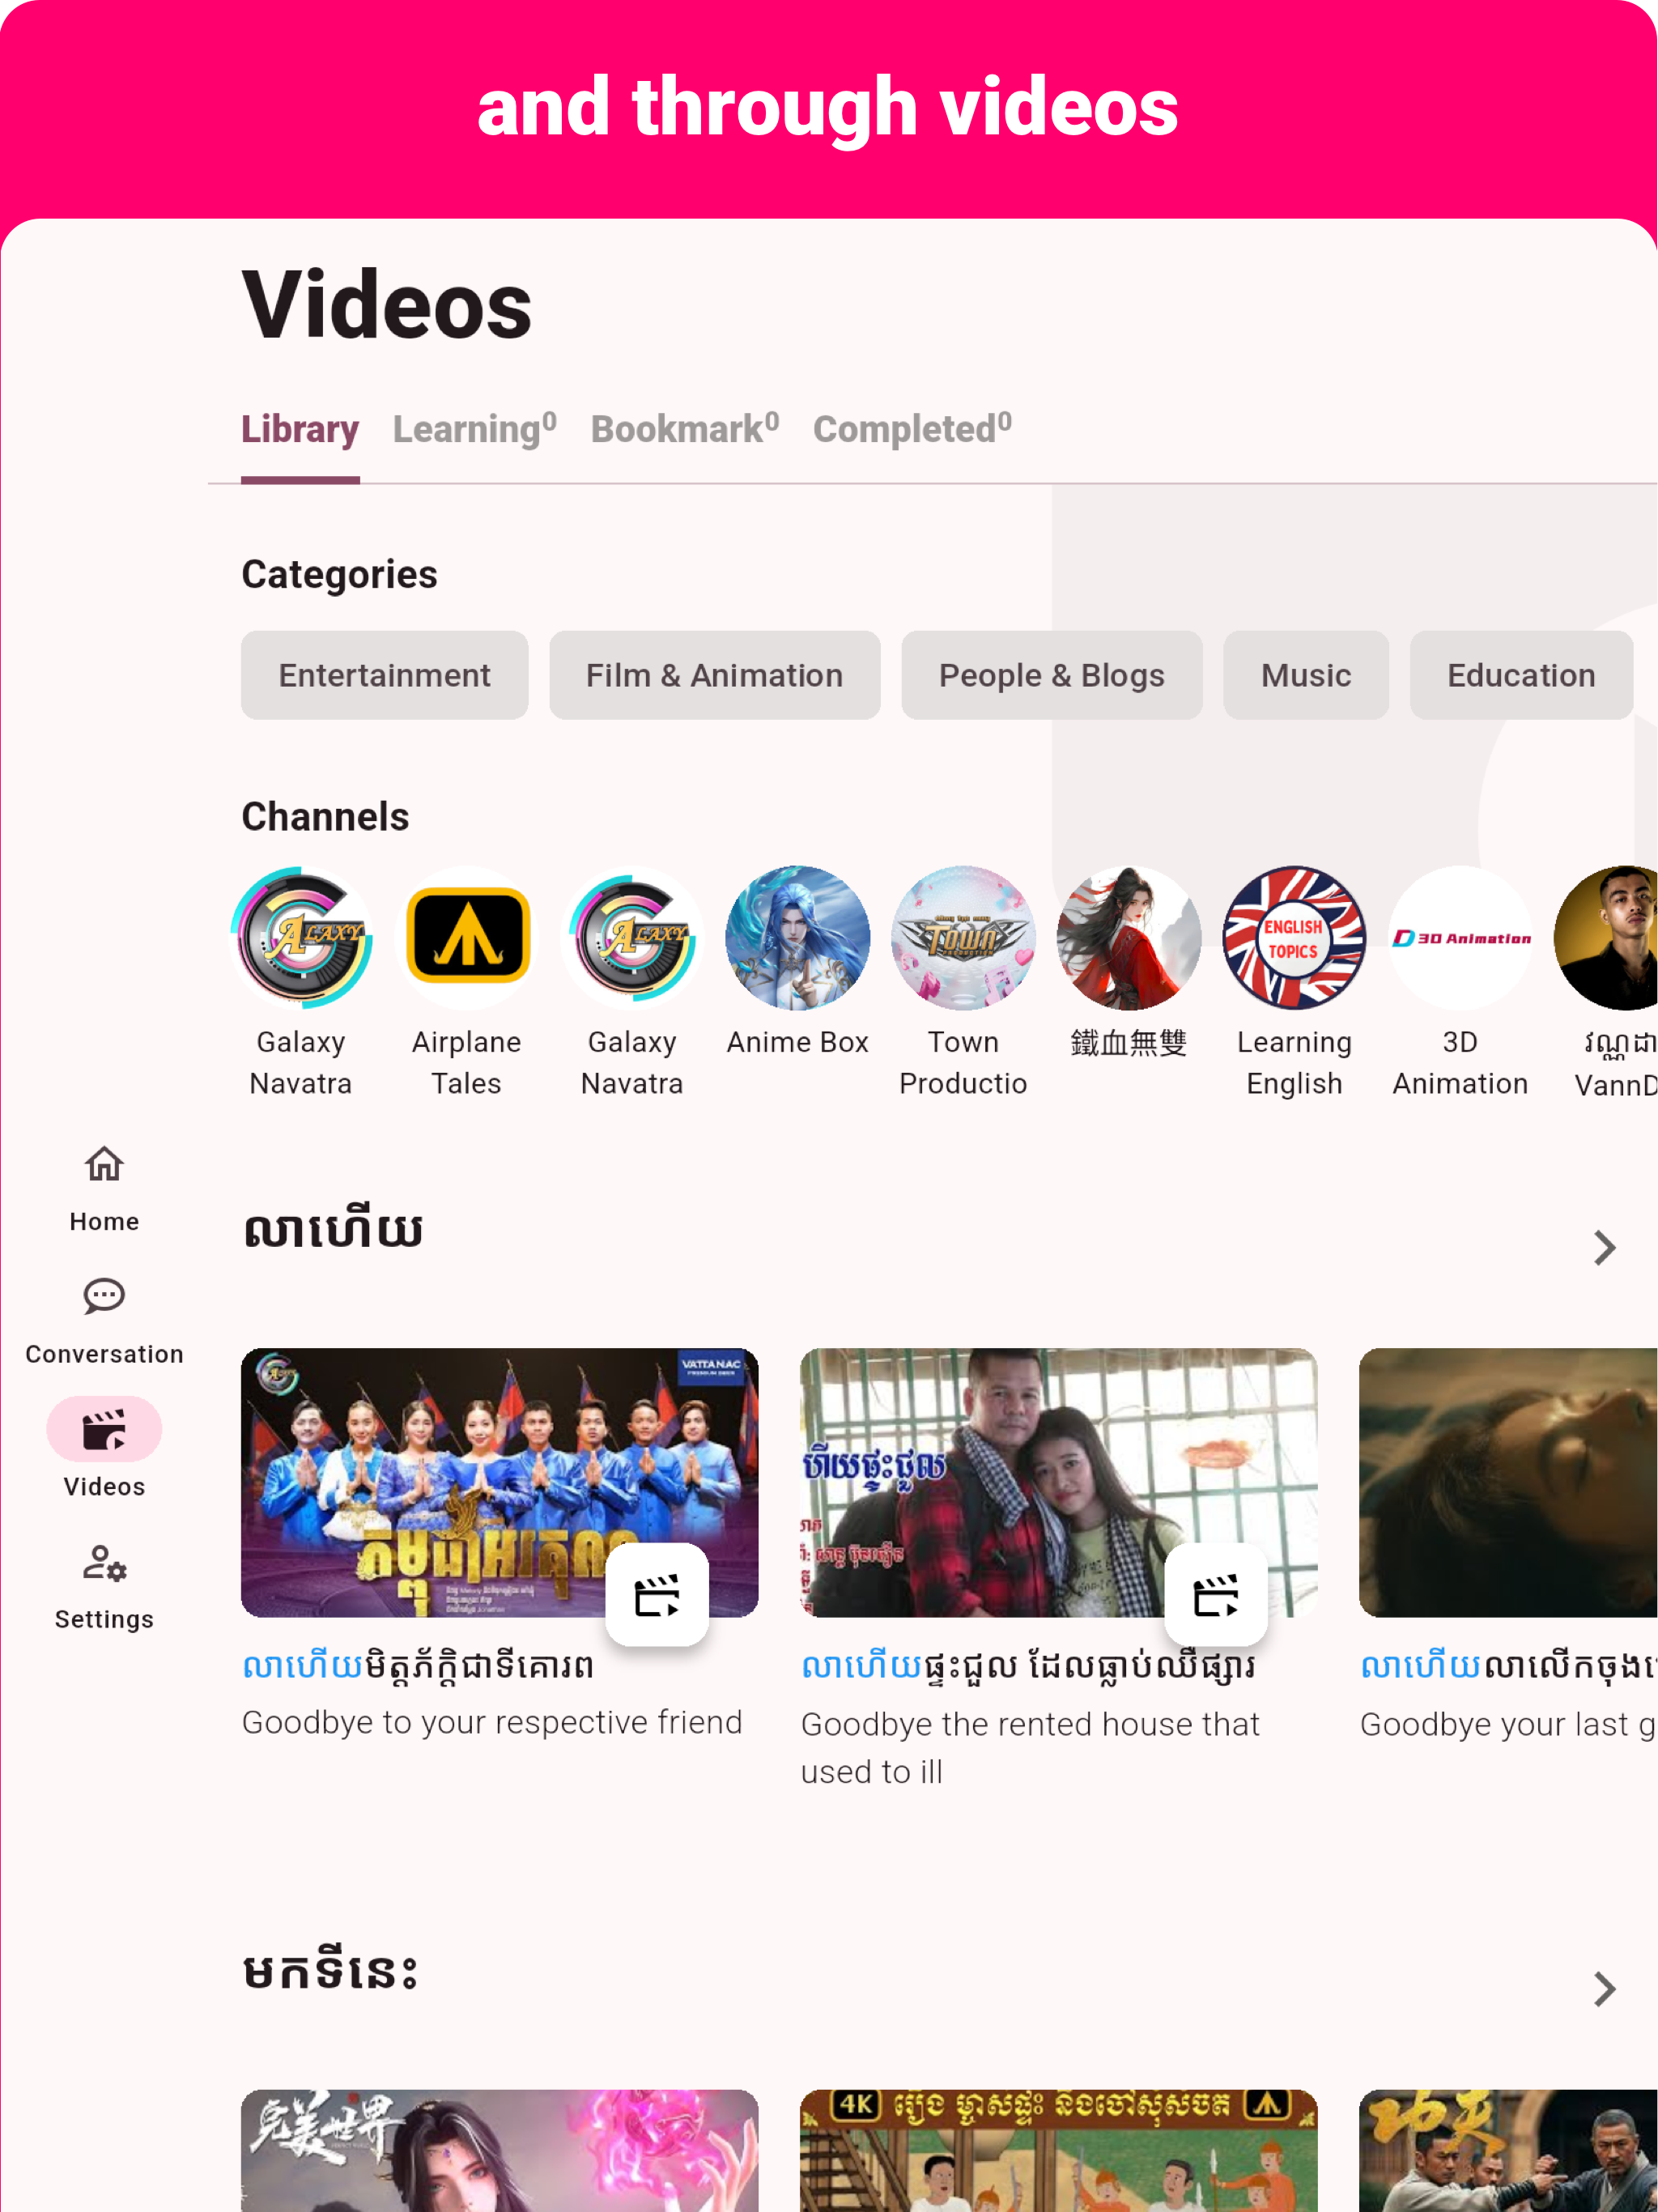Filter by Music category
The width and height of the screenshot is (1658, 2212).
pos(1306,675)
